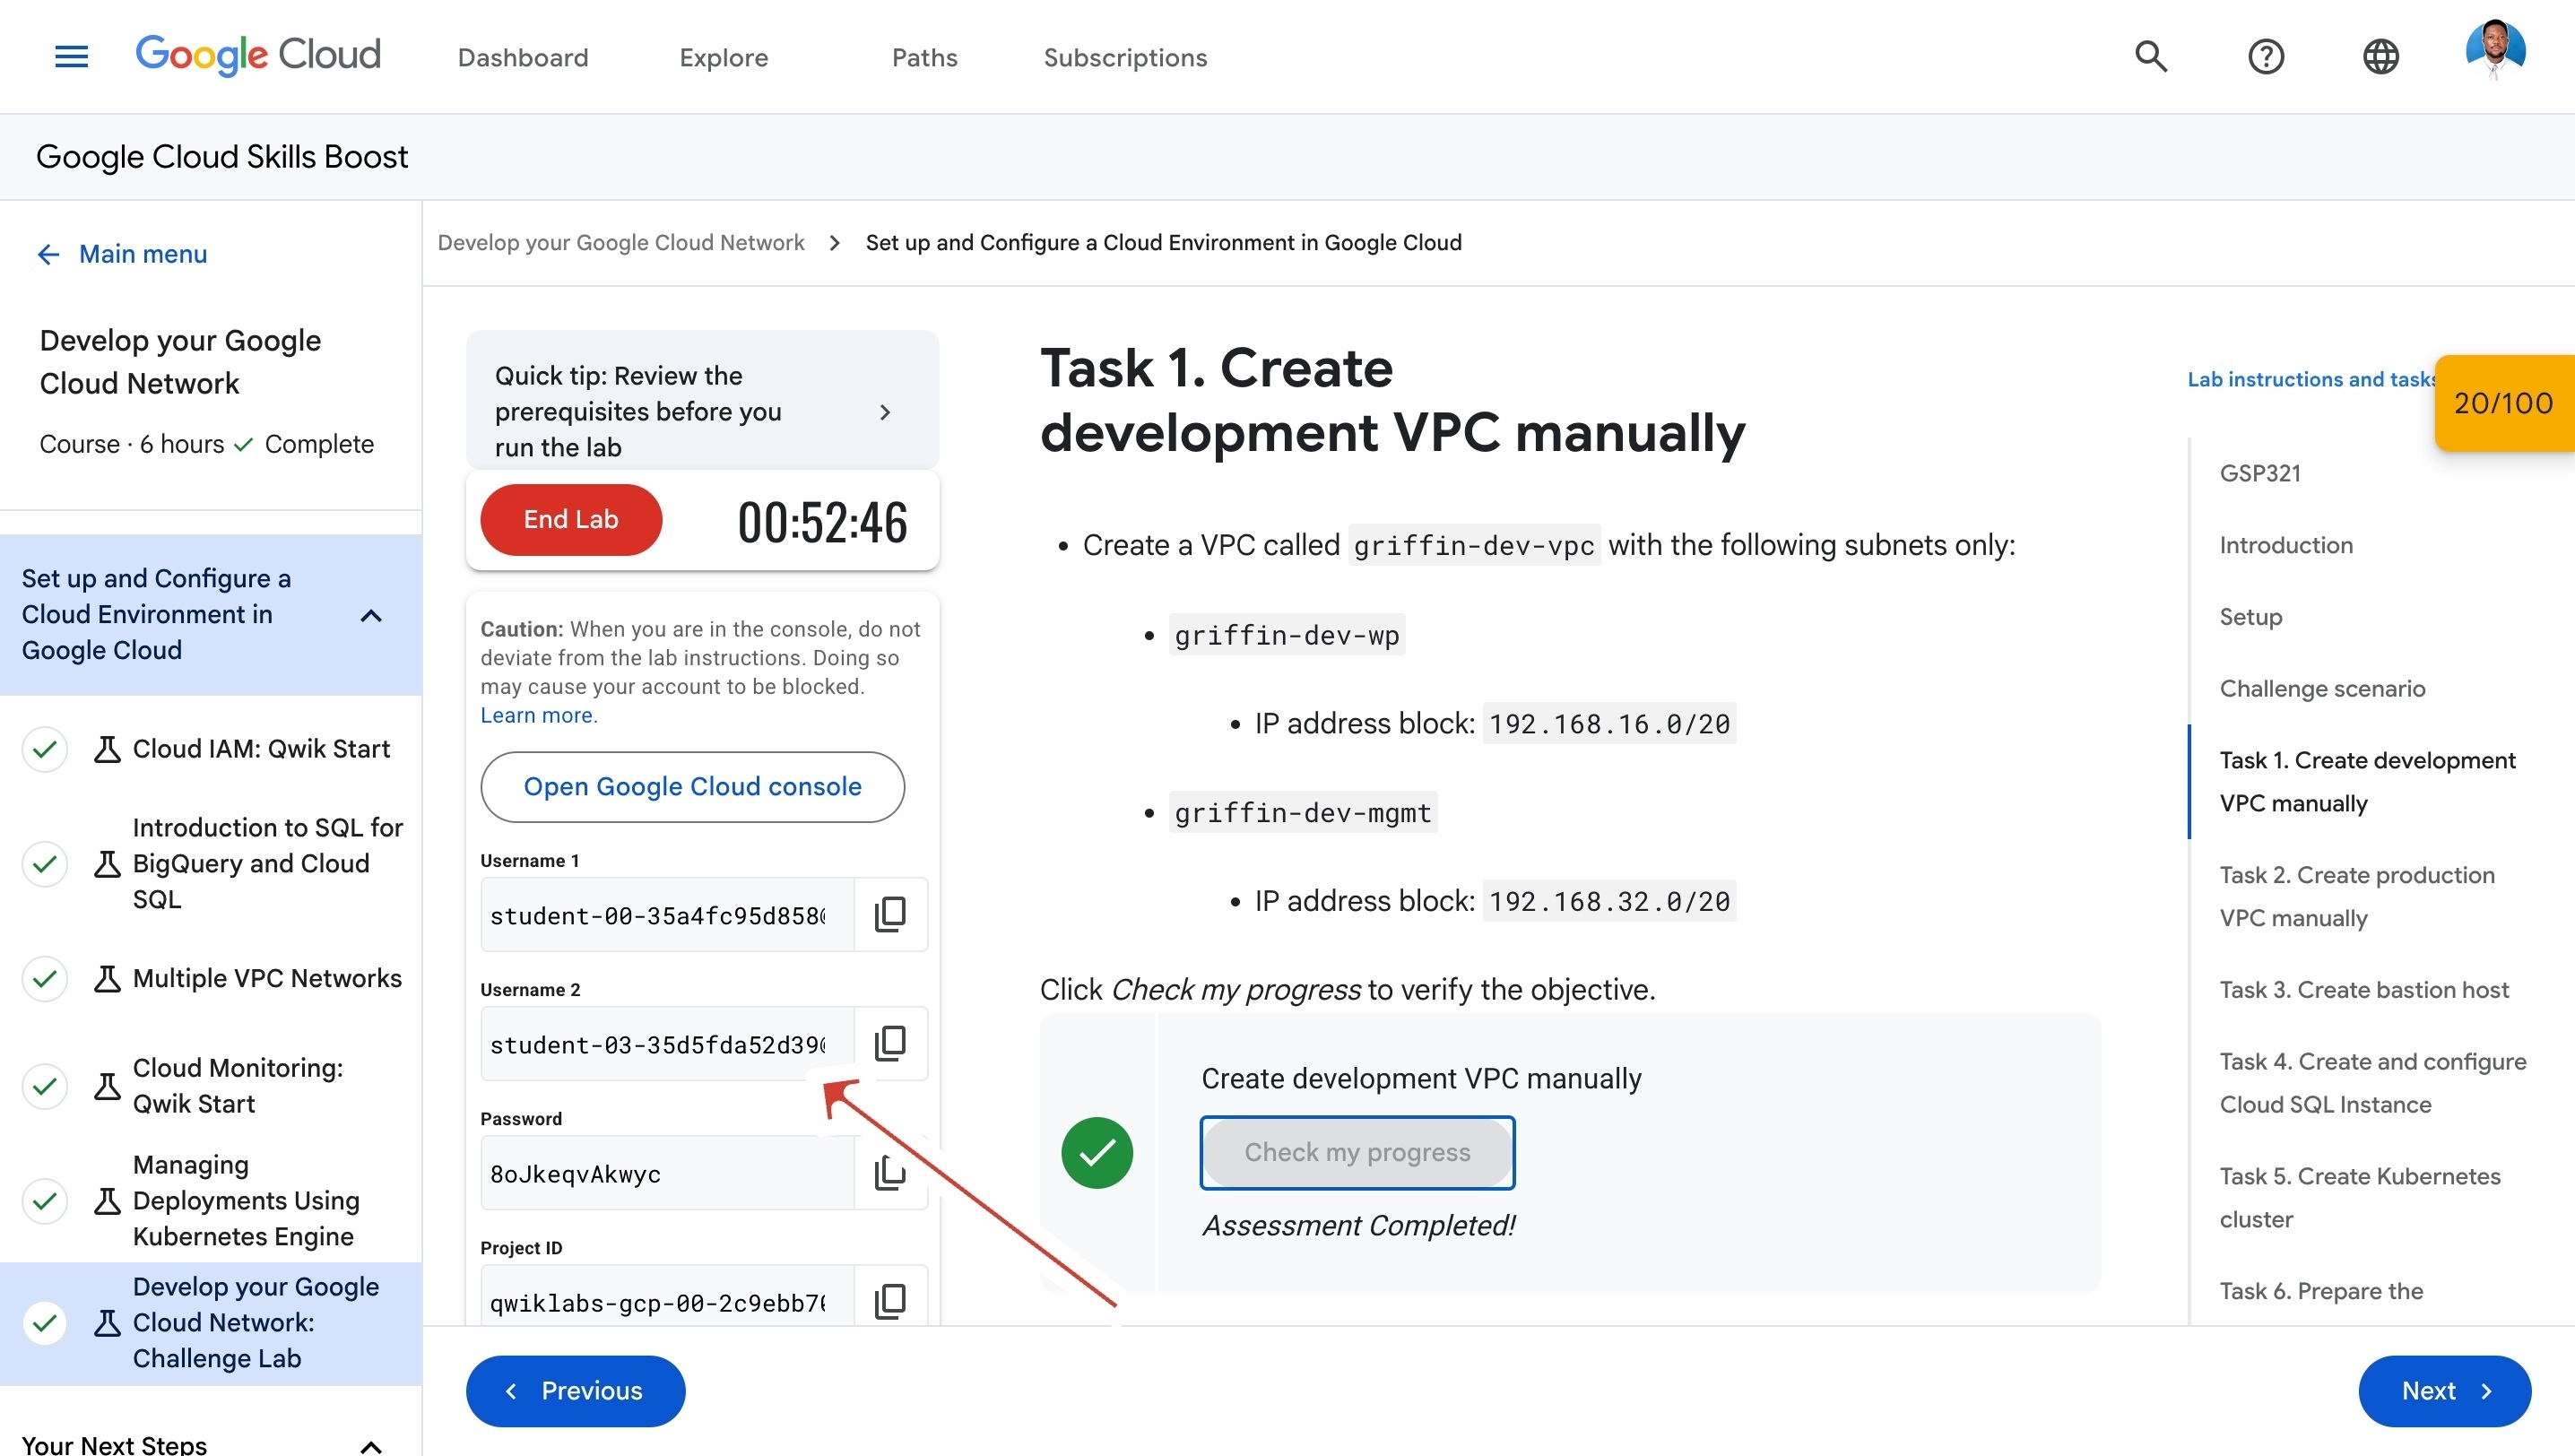2575x1456 pixels.
Task: Jump to Challenge scenario in the outline
Action: (x=2322, y=689)
